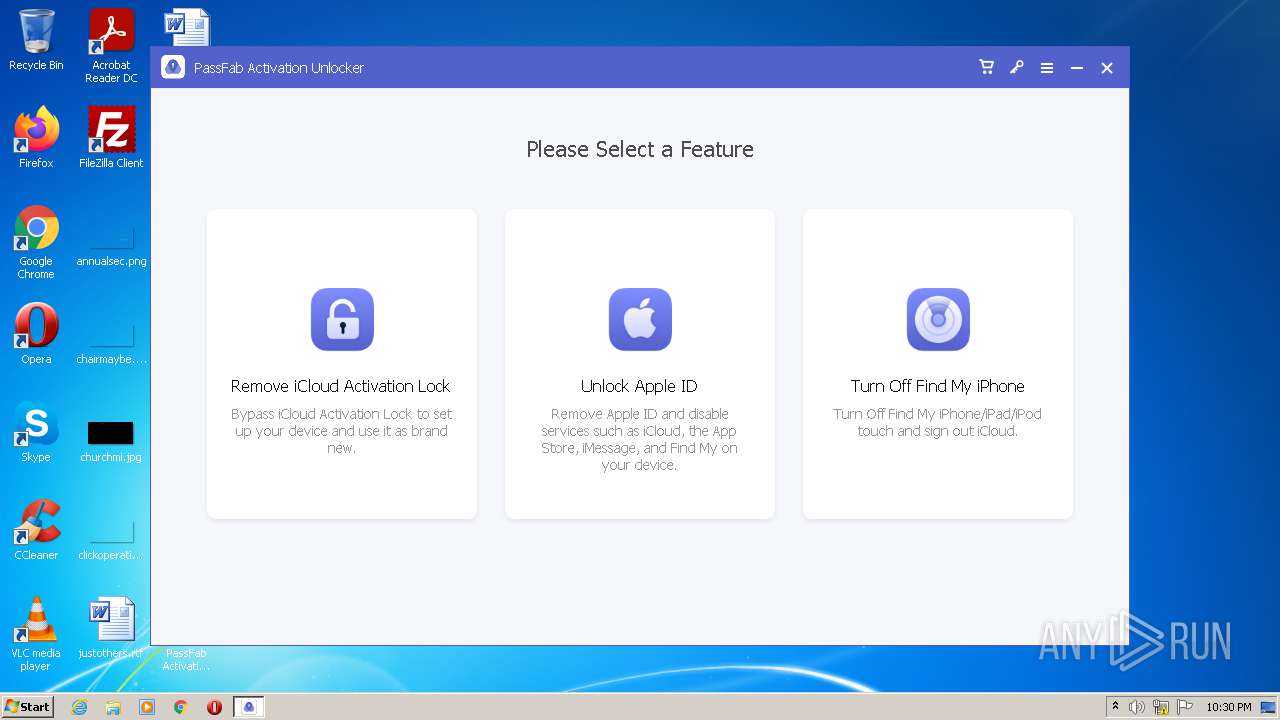Minimize the PassFab Activation Unlocker window

tap(1077, 68)
